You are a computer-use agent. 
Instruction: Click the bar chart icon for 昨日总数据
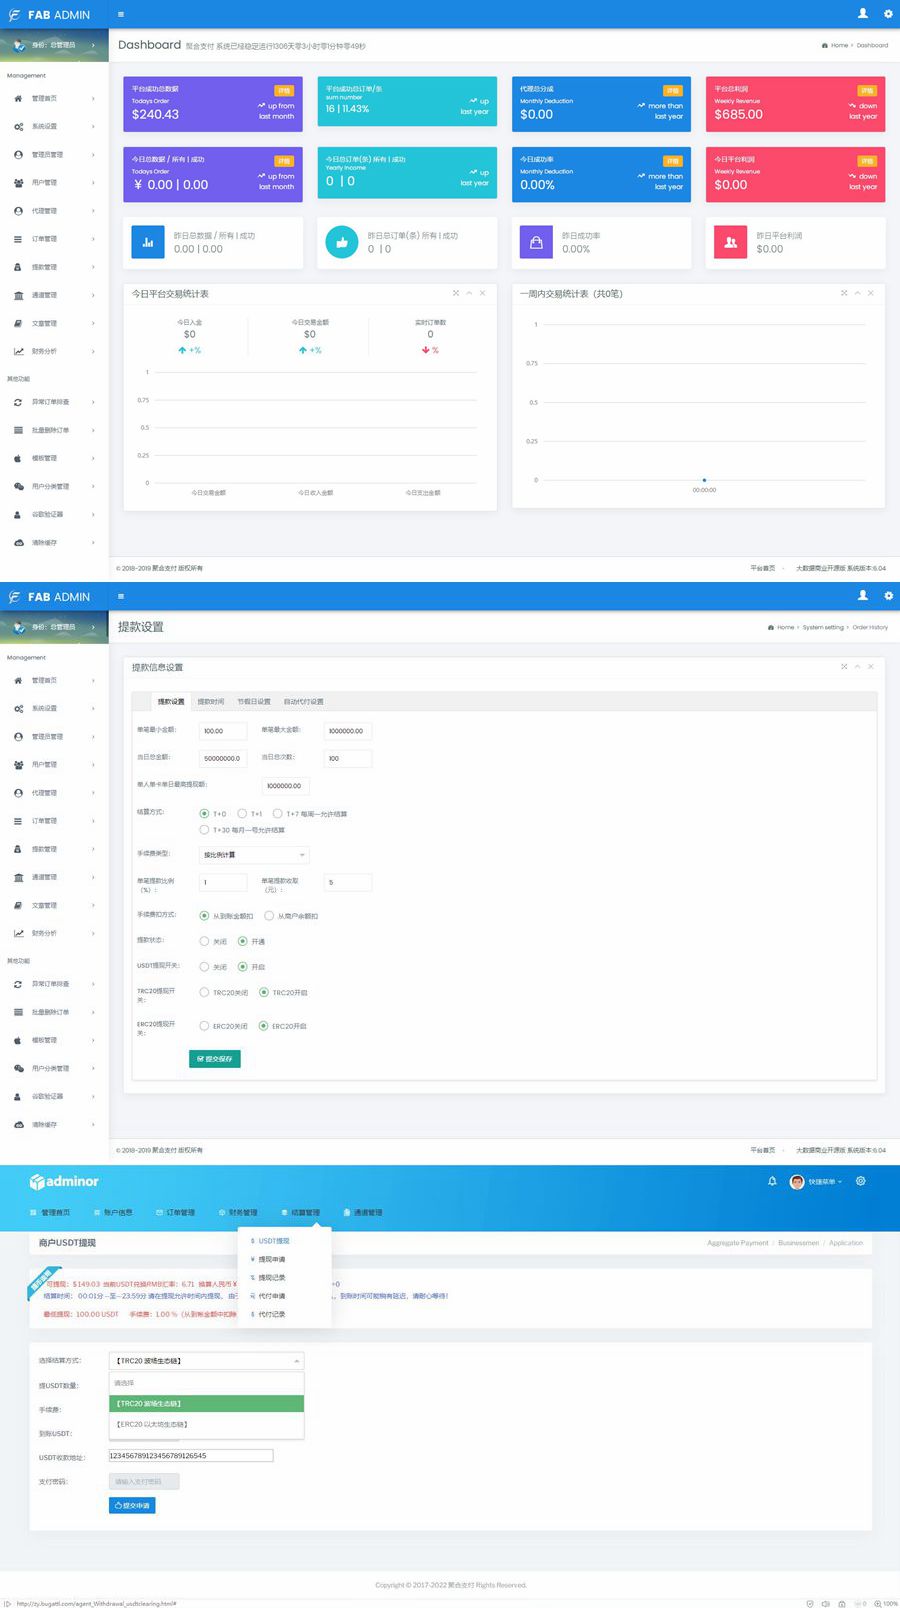(148, 242)
